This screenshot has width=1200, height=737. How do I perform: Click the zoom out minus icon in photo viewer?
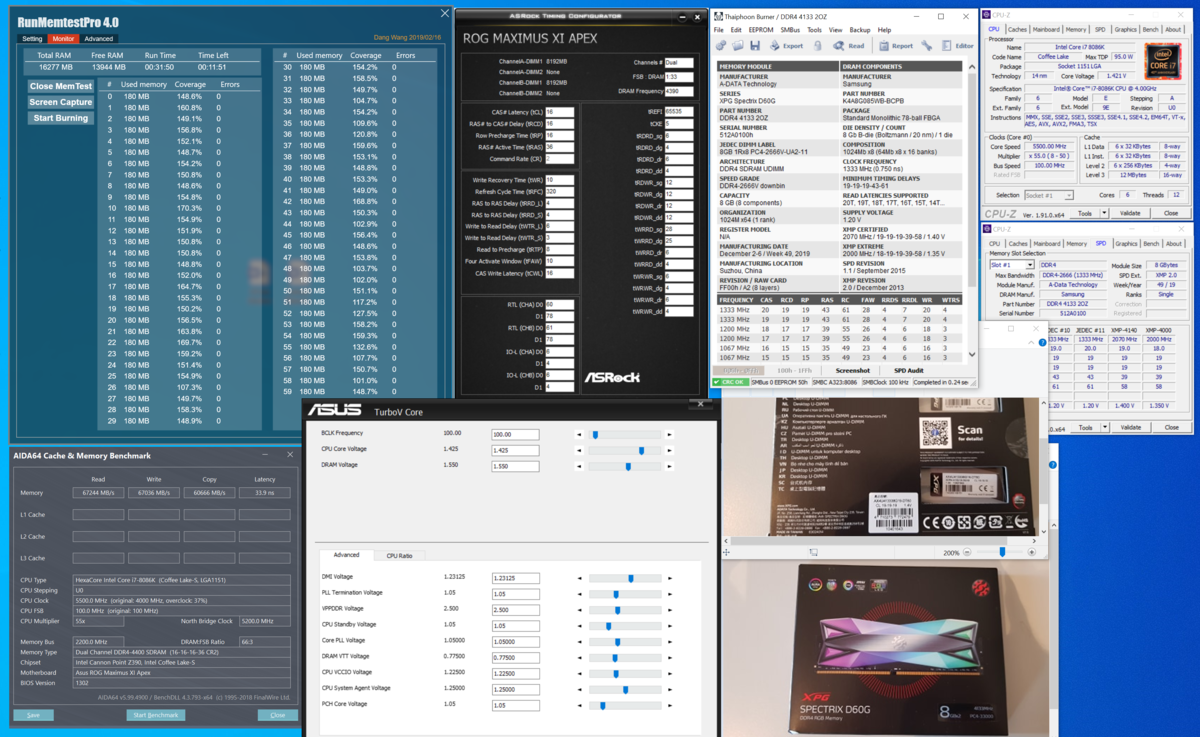point(967,552)
